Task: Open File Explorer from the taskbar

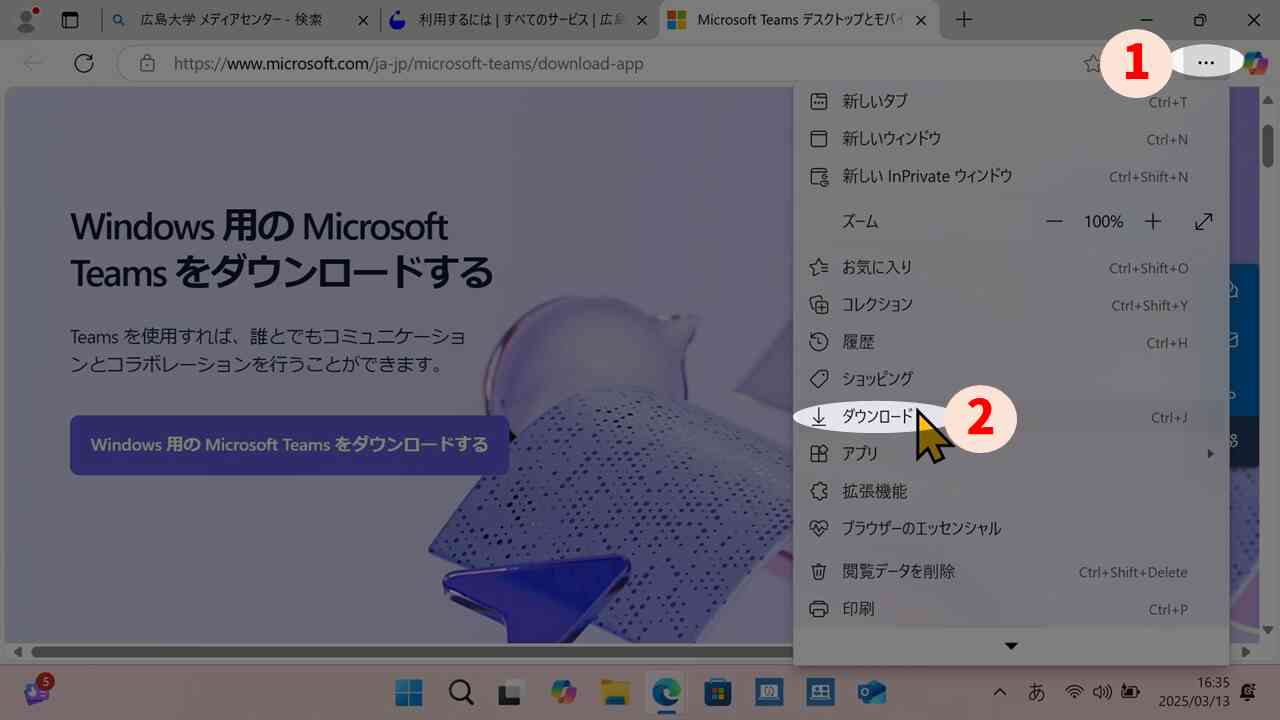Action: pos(614,692)
